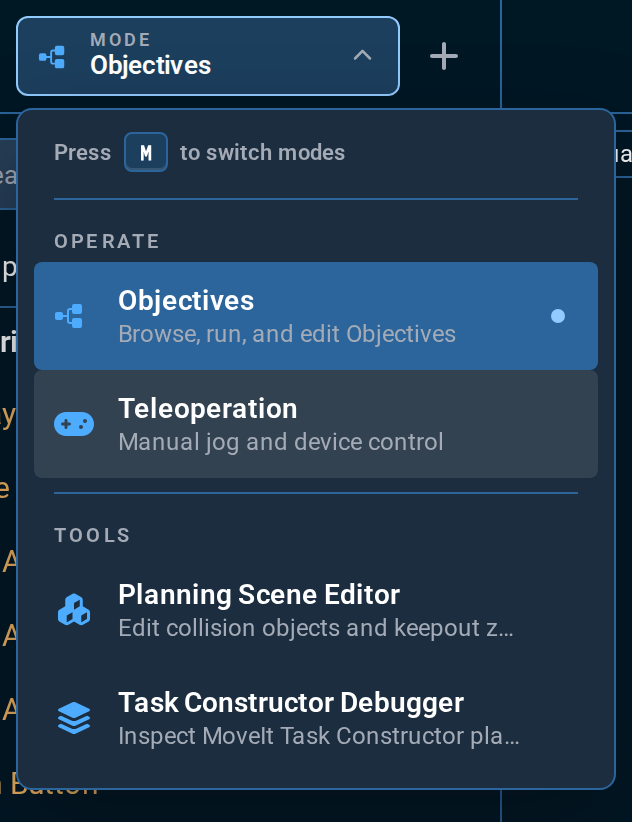Screen dimensions: 632x822
Task: Open the Task Constructor Debugger tool
Action: tap(316, 718)
